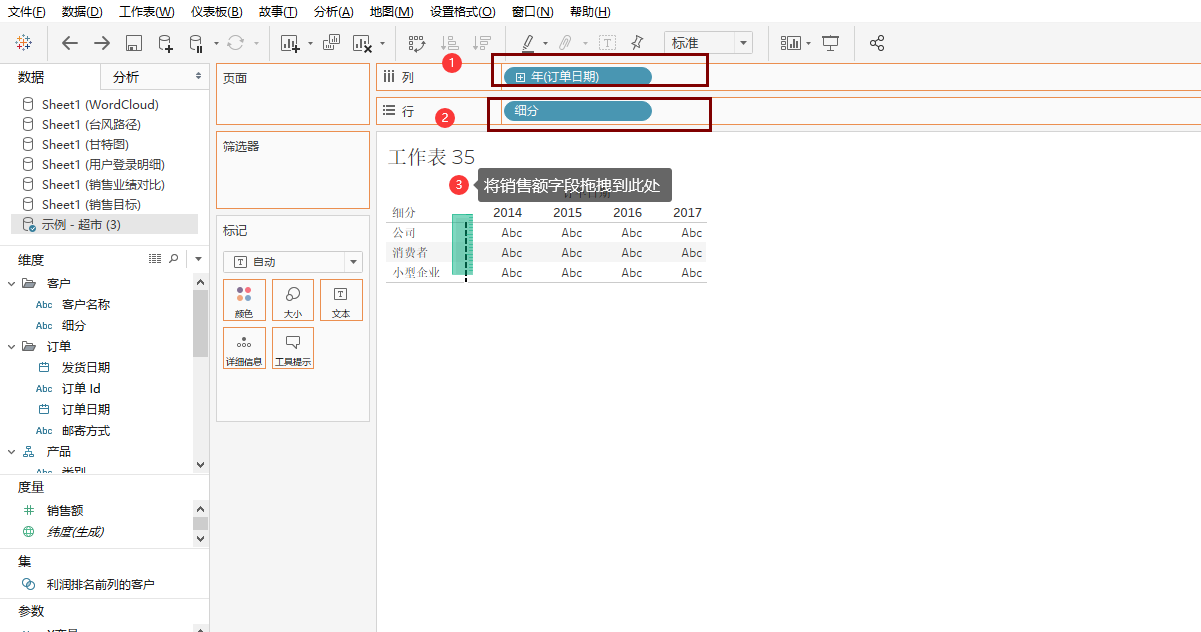Click the undo back arrow in toolbar
Screen dimensions: 1201x632
(69, 43)
